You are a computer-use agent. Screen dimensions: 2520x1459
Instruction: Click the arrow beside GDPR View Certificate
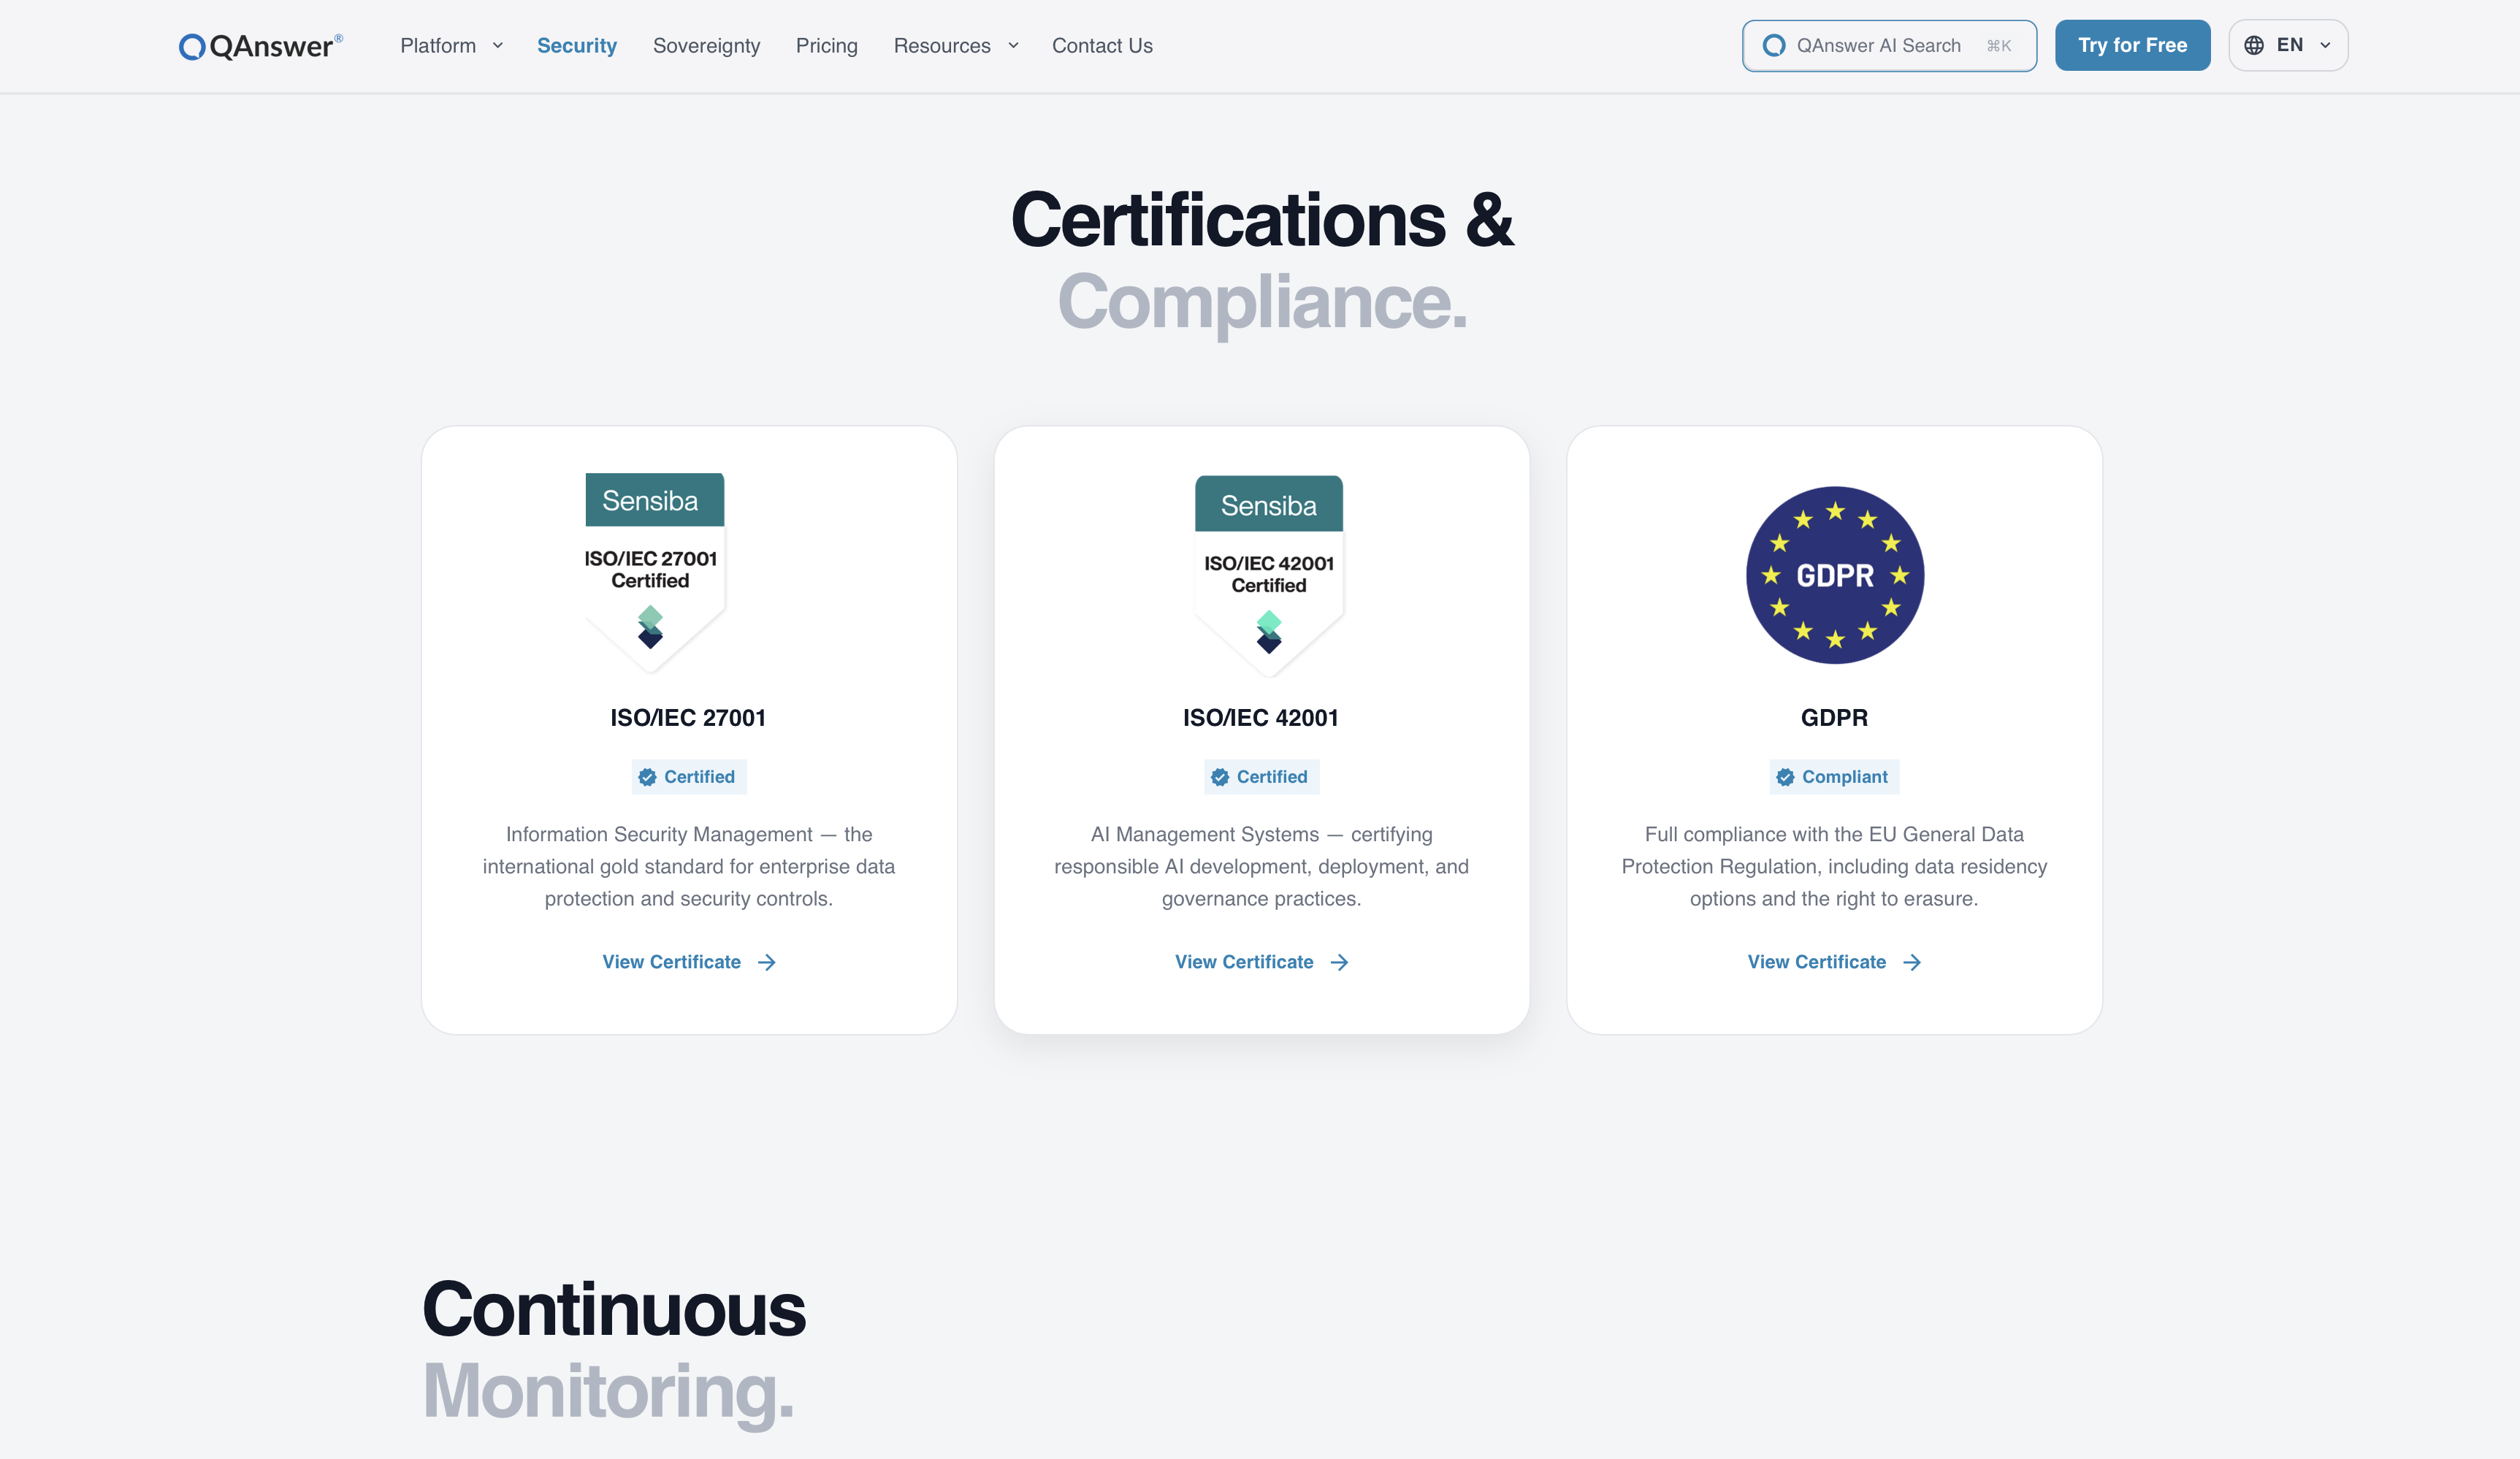(x=1910, y=961)
